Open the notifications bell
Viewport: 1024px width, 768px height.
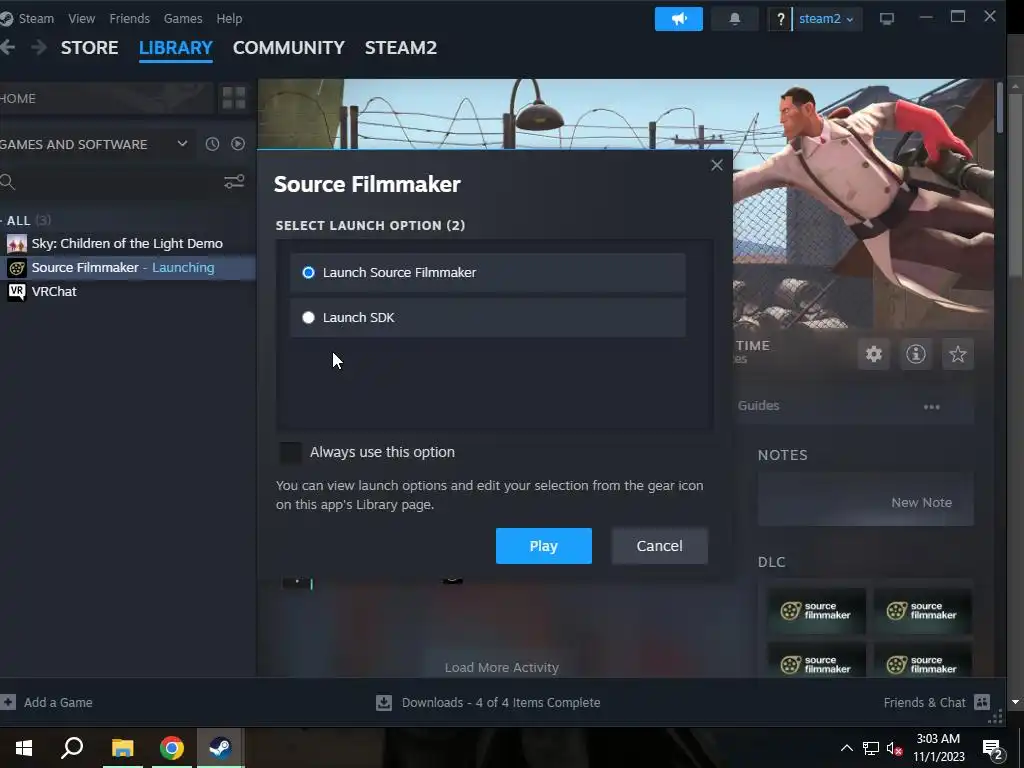pos(735,19)
